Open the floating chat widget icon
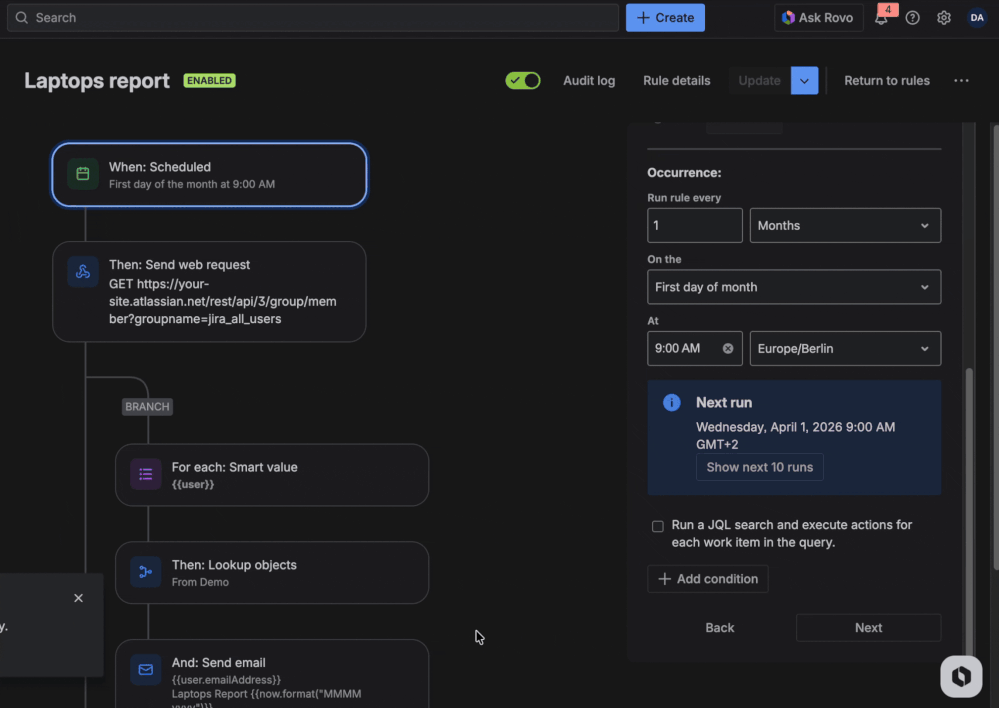999x708 pixels. click(x=961, y=676)
